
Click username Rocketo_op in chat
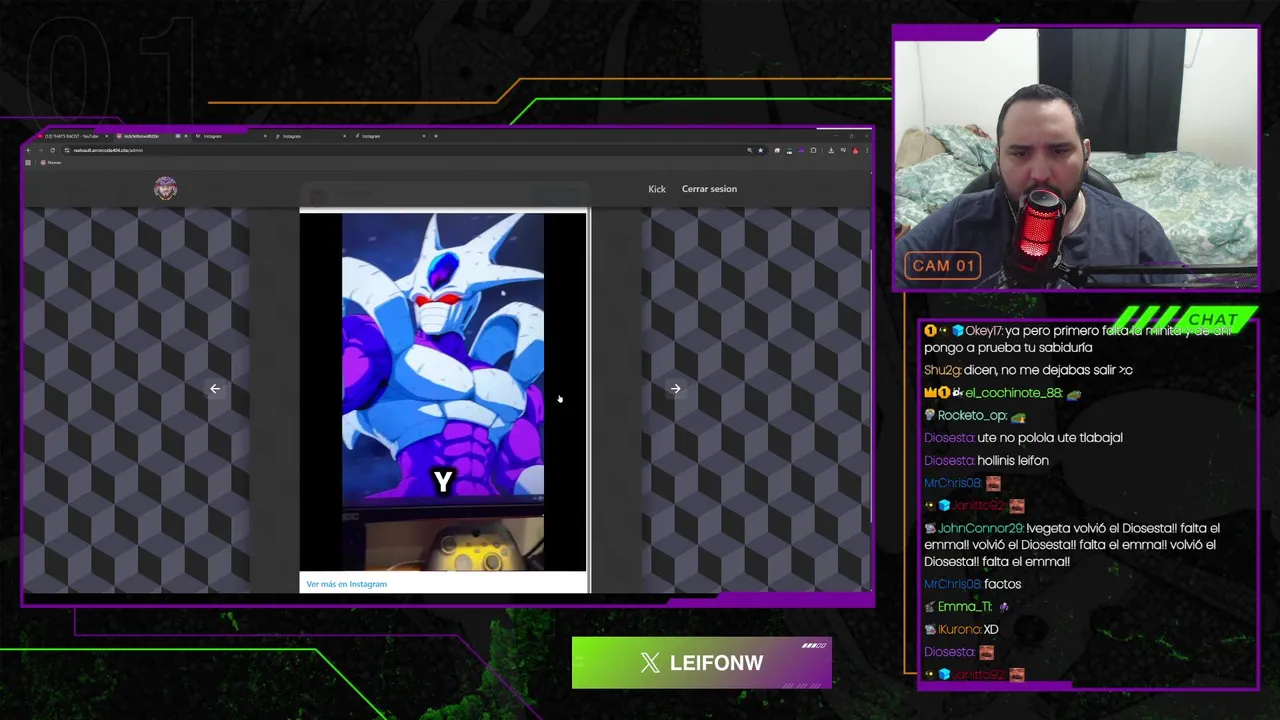coord(972,416)
